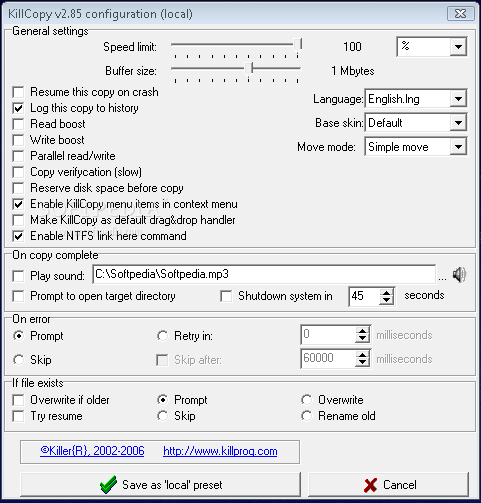This screenshot has width=481, height=503.
Task: Uncheck Enable NTFS link here command
Action: point(18,236)
